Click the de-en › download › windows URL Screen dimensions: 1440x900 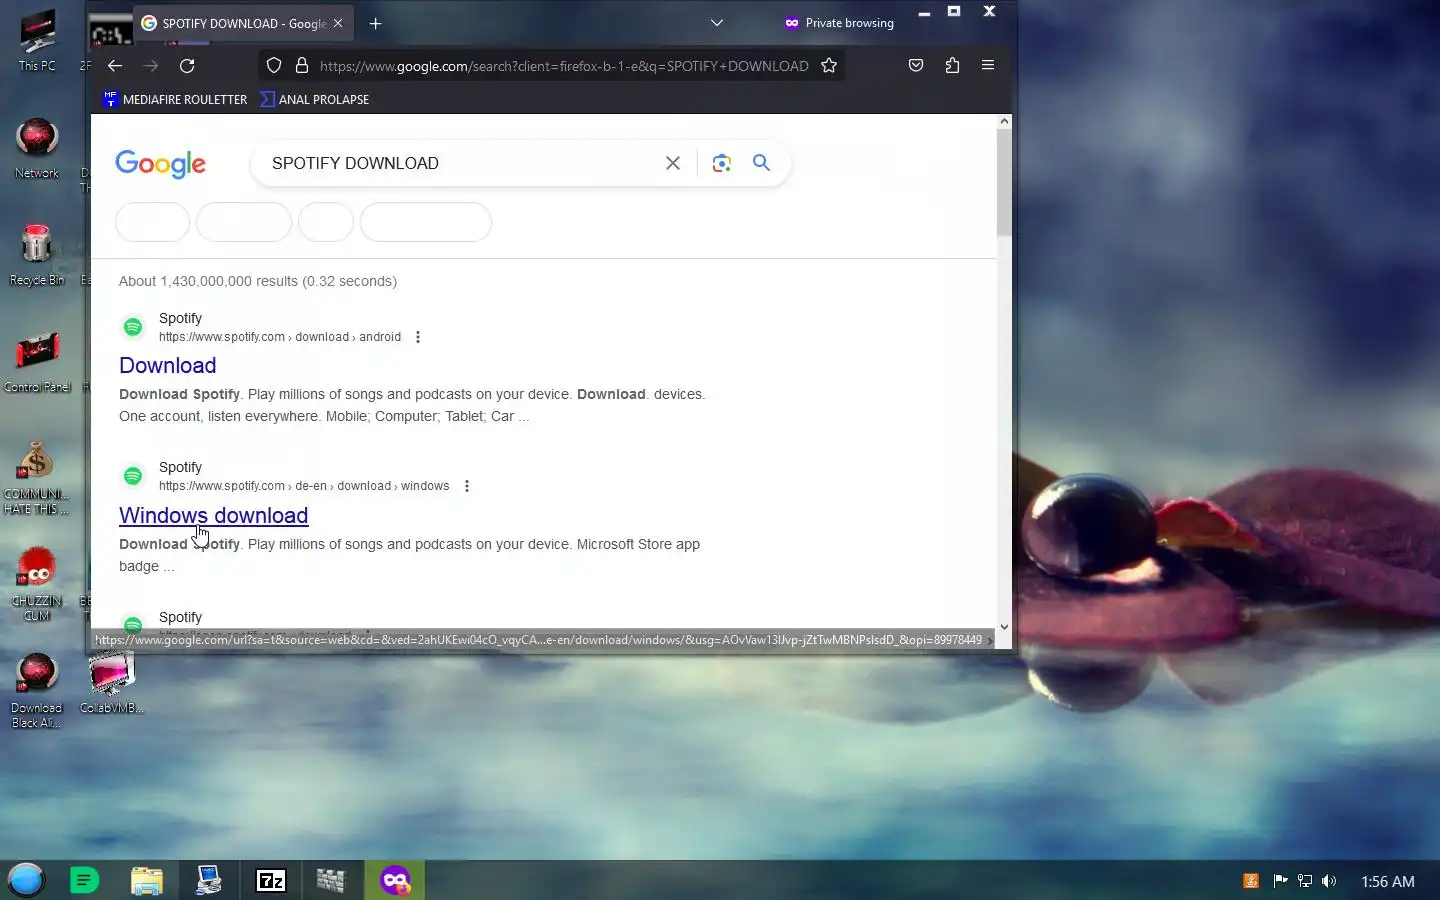click(x=304, y=486)
